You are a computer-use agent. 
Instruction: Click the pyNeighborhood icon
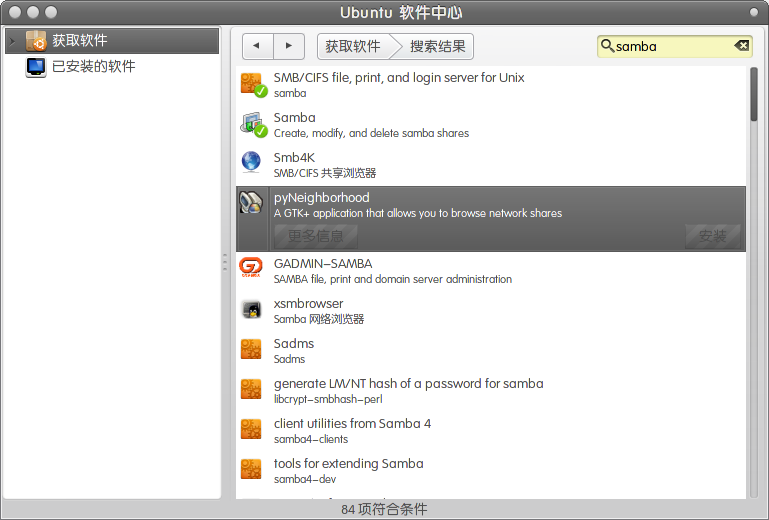point(251,202)
